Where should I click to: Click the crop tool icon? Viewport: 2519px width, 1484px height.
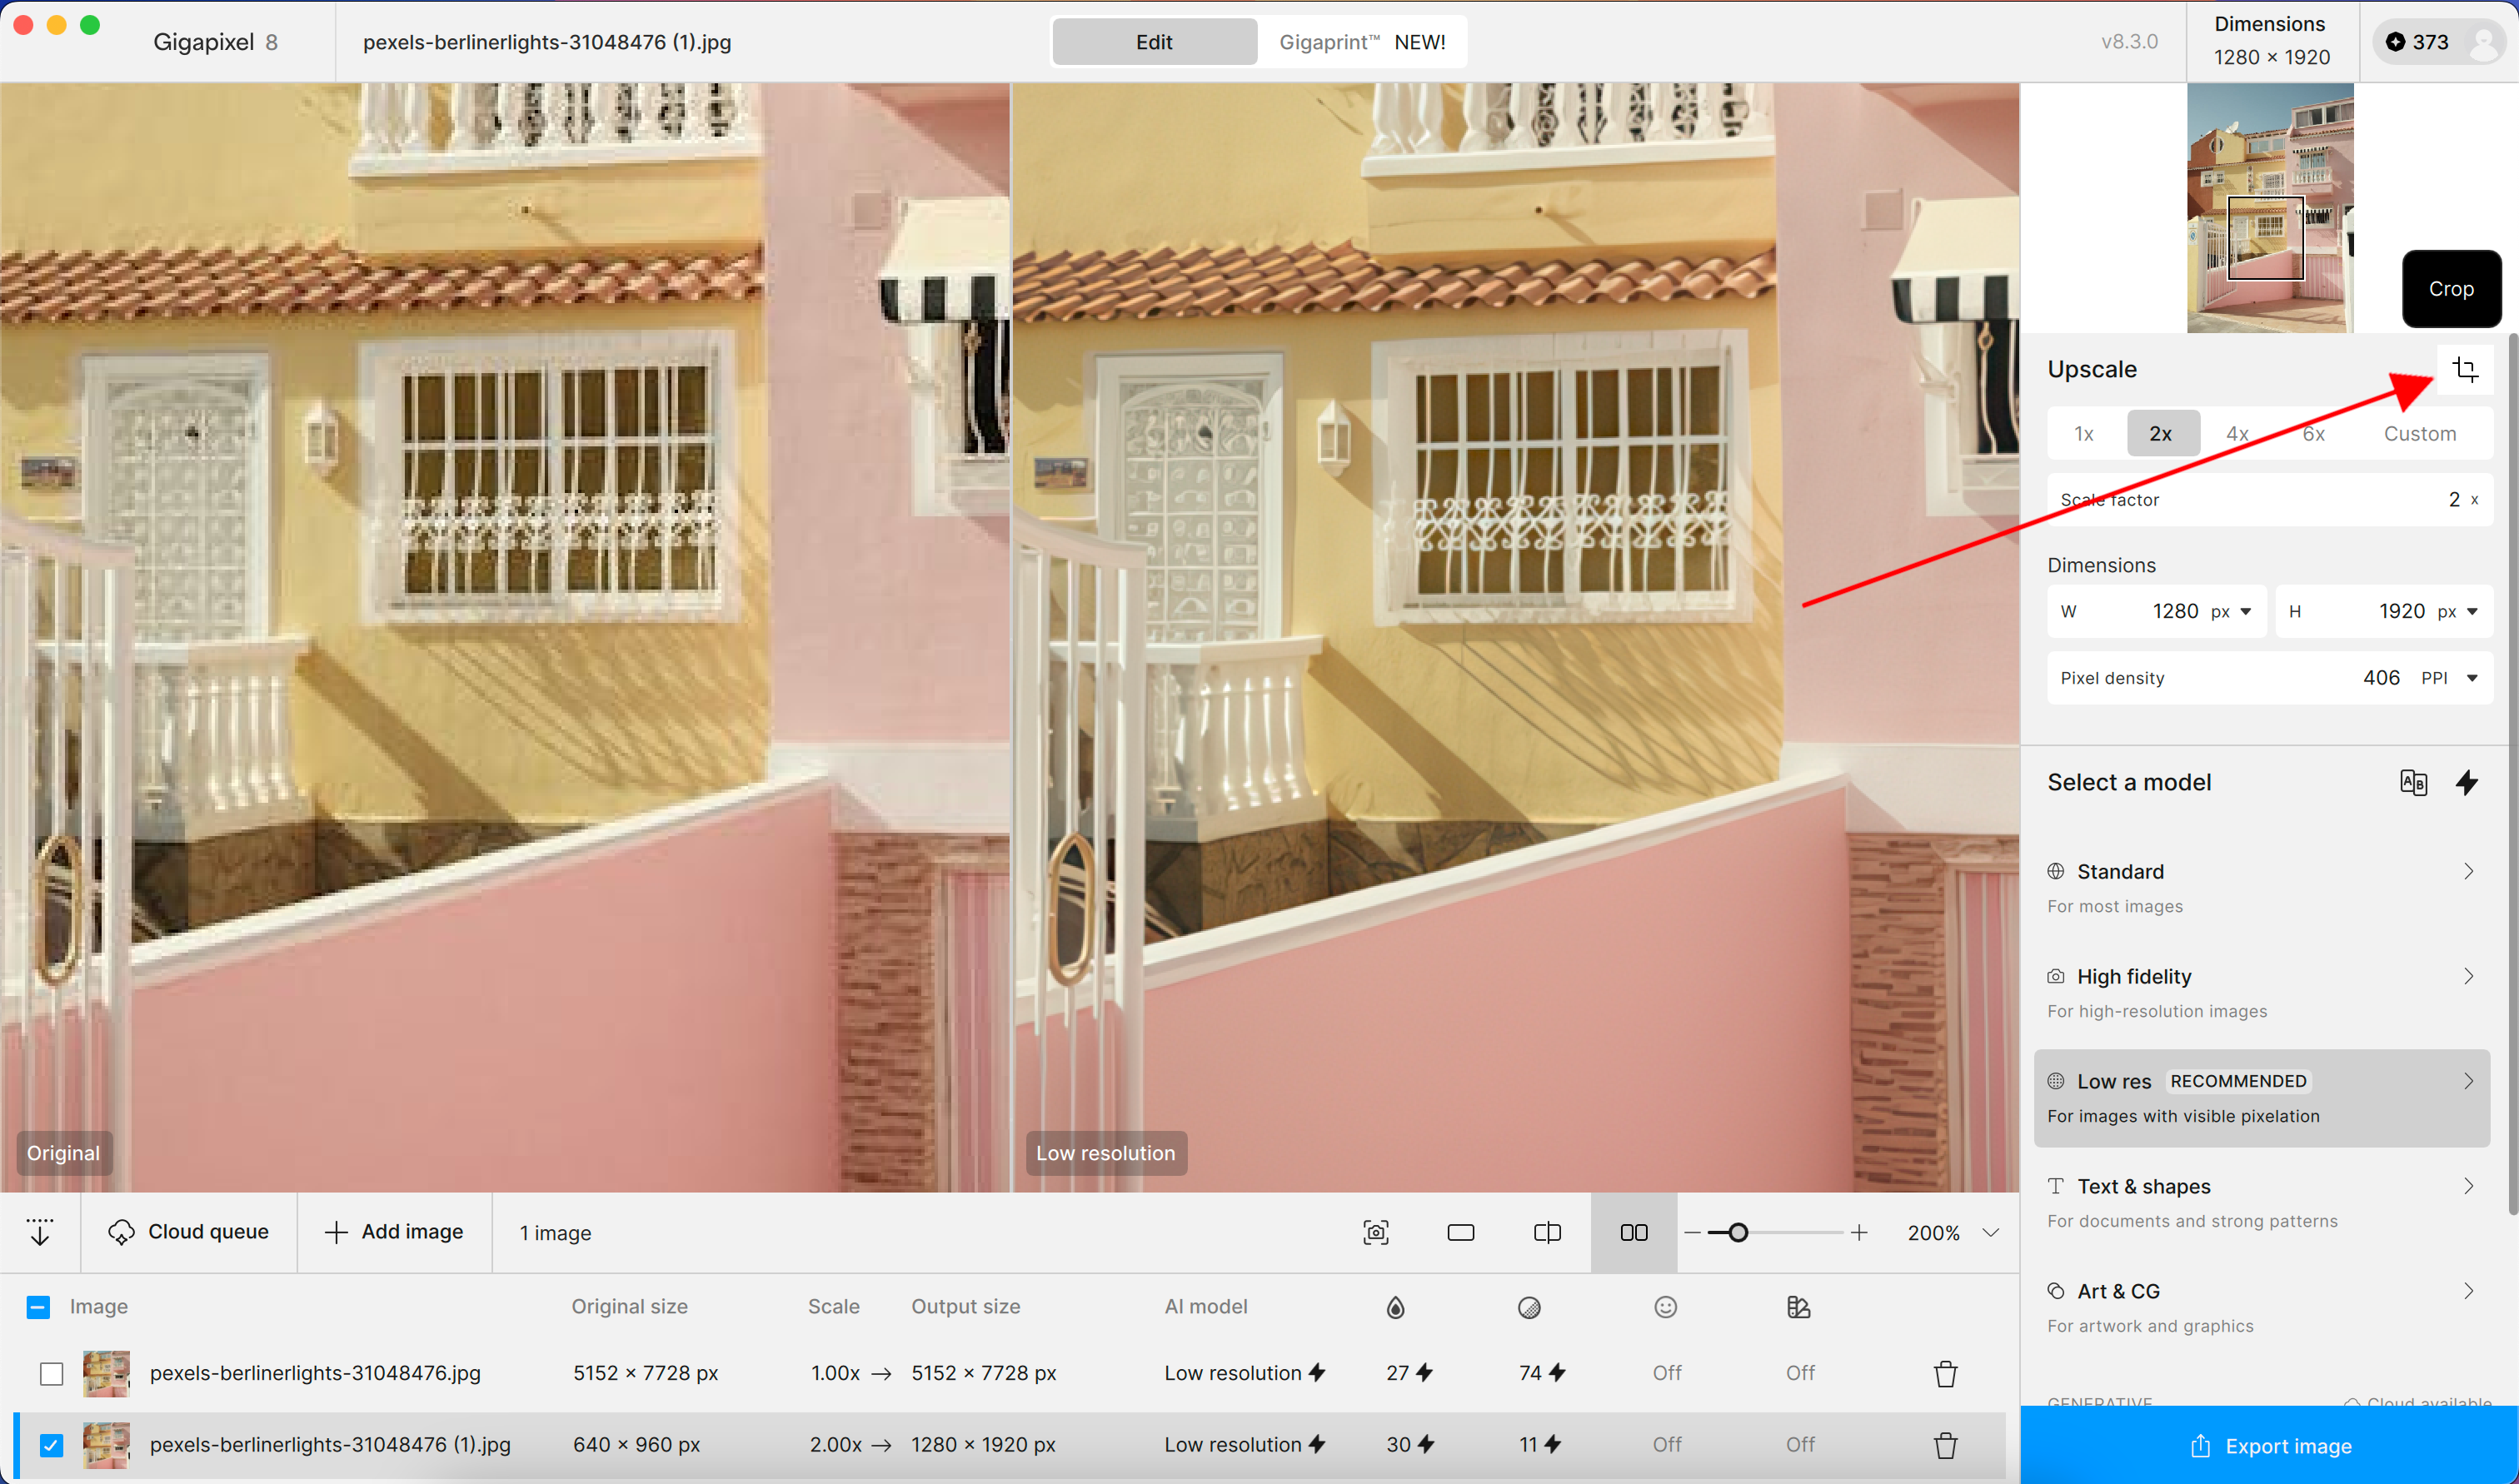2464,370
